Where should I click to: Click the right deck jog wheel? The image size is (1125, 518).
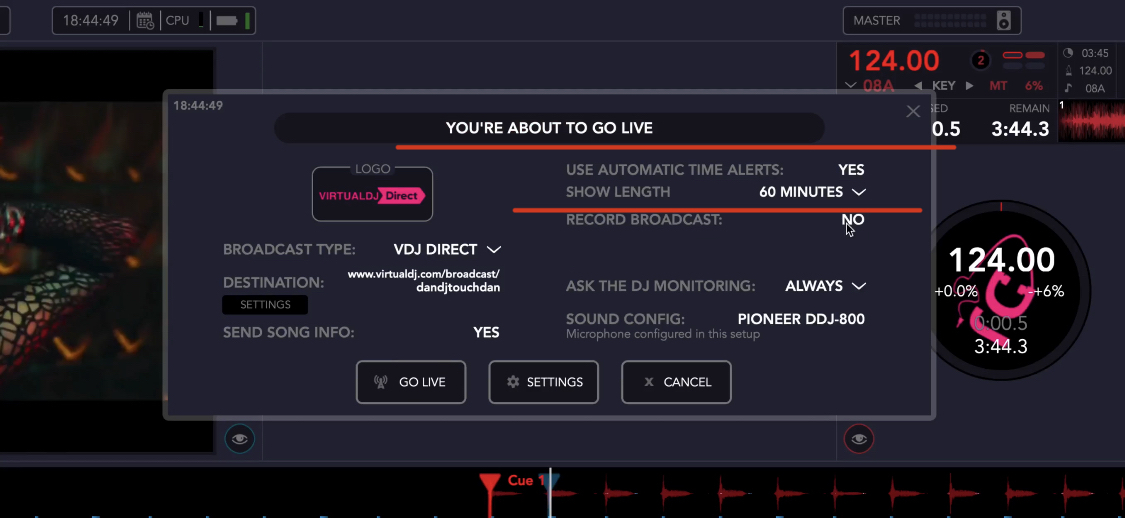pos(1002,291)
